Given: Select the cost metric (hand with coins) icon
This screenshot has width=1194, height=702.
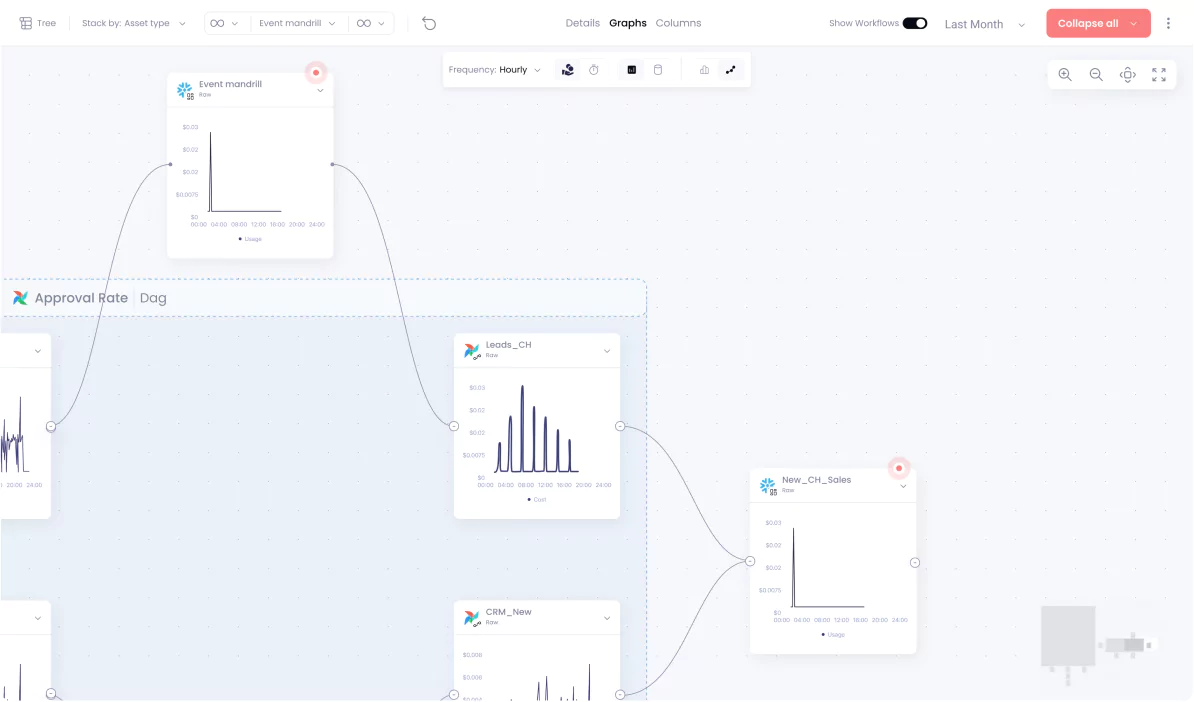Looking at the screenshot, I should [568, 70].
